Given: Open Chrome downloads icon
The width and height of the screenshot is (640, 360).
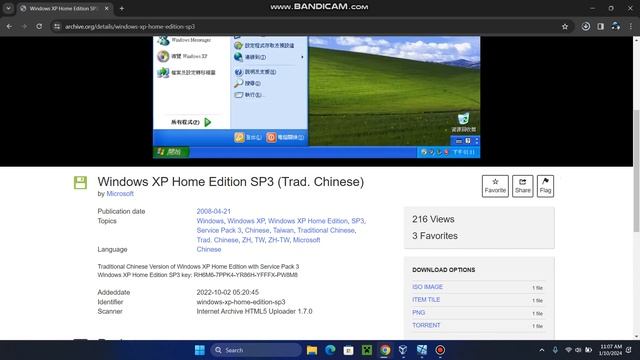Looking at the screenshot, I should click(586, 27).
